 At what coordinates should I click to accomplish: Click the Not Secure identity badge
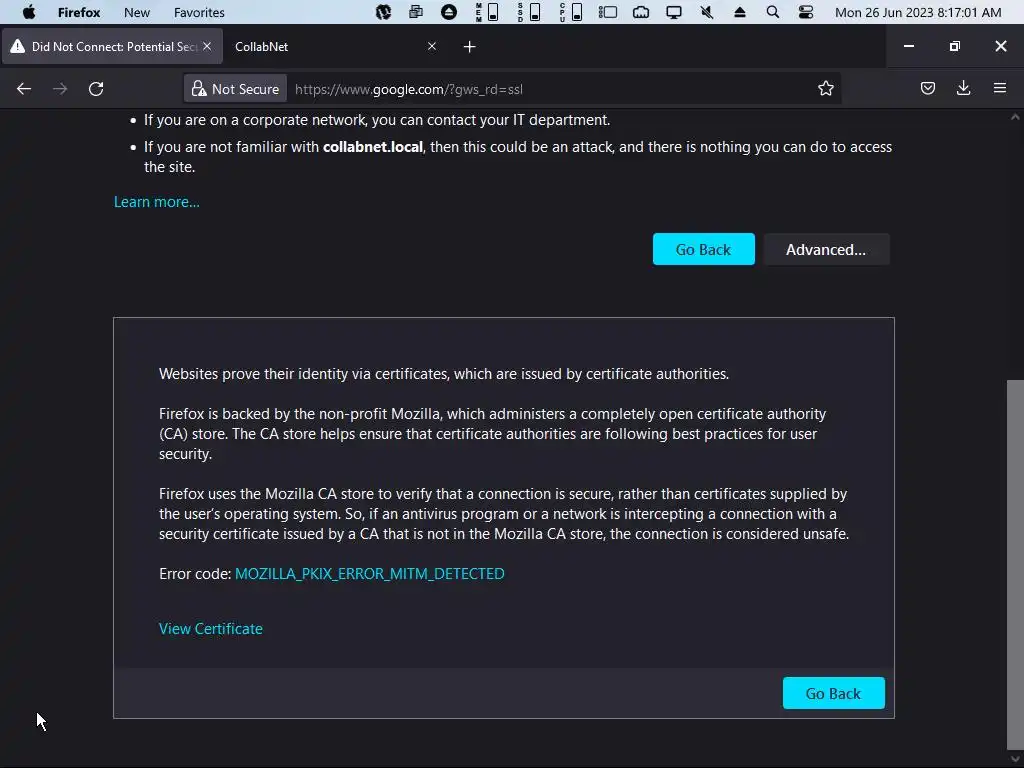click(x=235, y=89)
